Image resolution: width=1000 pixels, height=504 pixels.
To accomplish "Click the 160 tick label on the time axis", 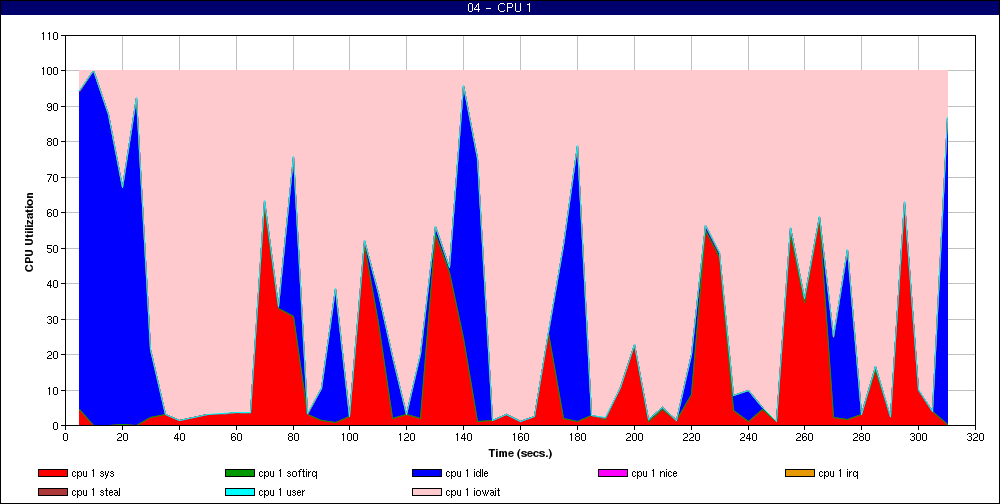I will coord(520,437).
